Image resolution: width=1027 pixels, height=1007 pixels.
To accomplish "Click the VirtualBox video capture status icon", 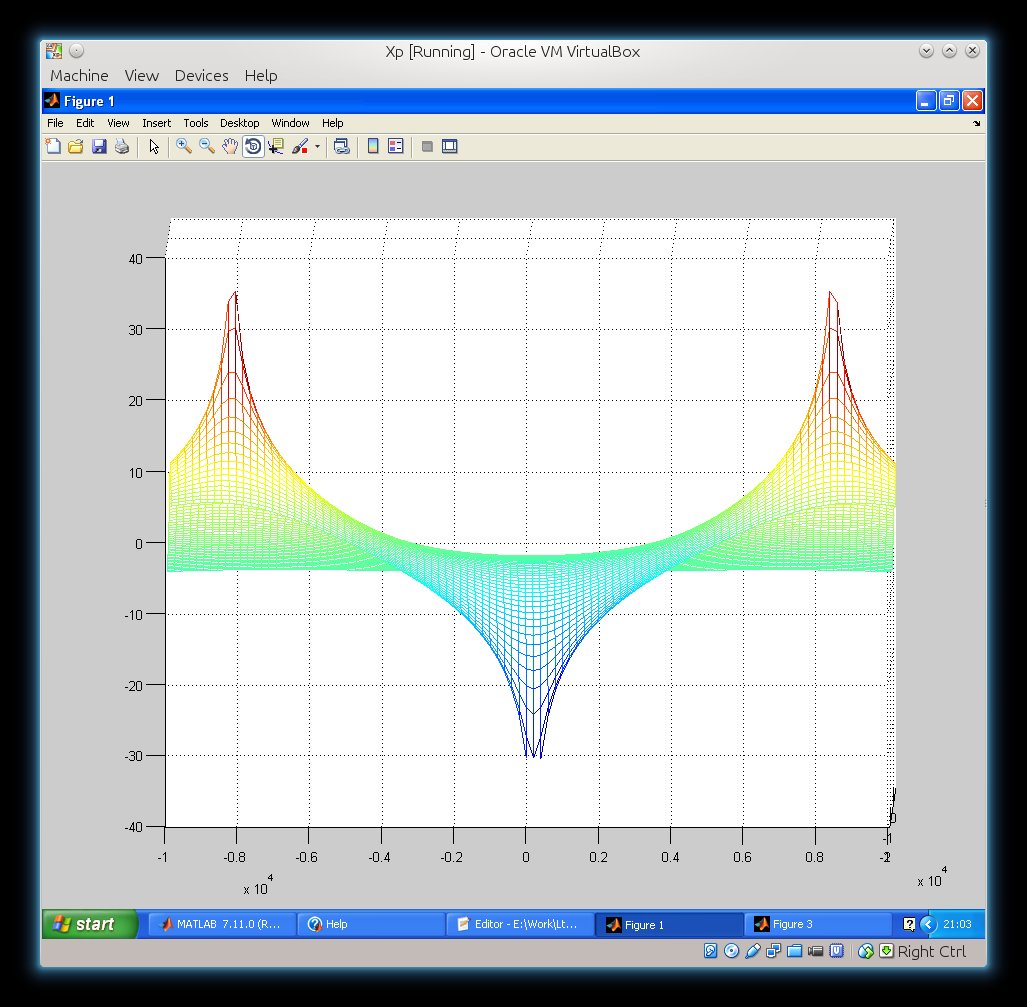I will coord(815,951).
